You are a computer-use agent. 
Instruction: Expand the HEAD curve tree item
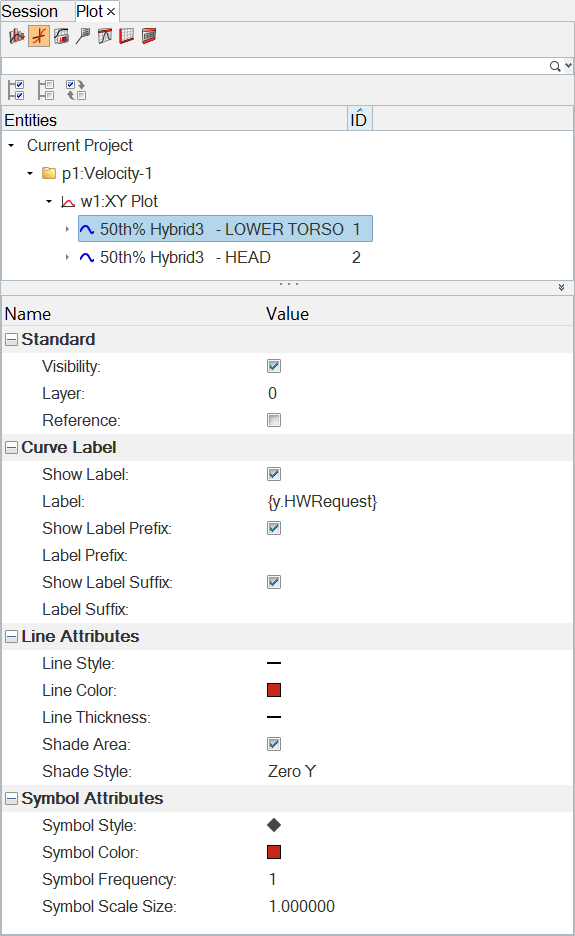67,257
